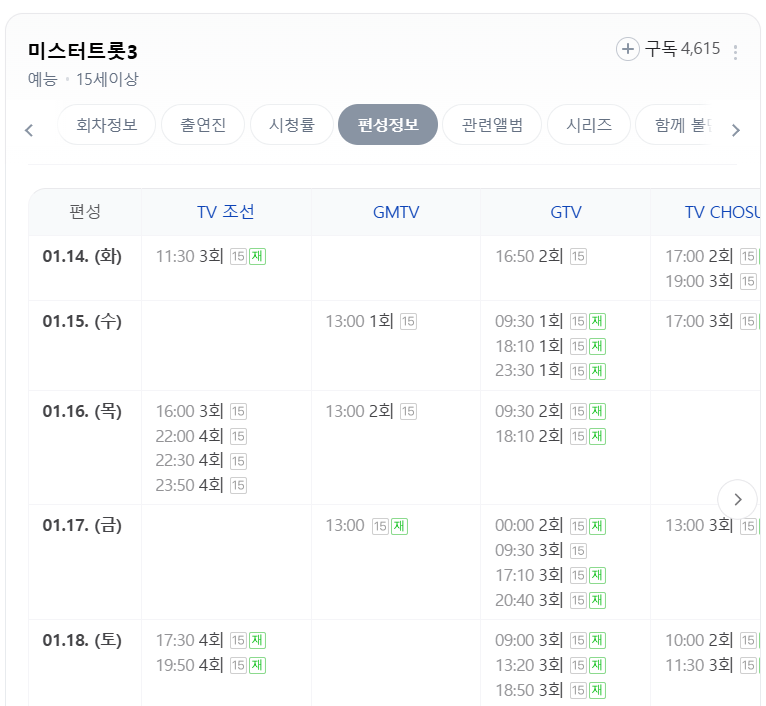The image size is (766, 706).
Task: Open the 관련앨범 tab
Action: [492, 125]
